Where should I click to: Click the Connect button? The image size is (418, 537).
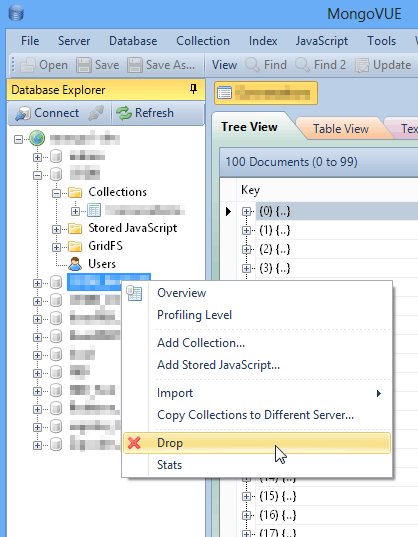click(x=47, y=113)
